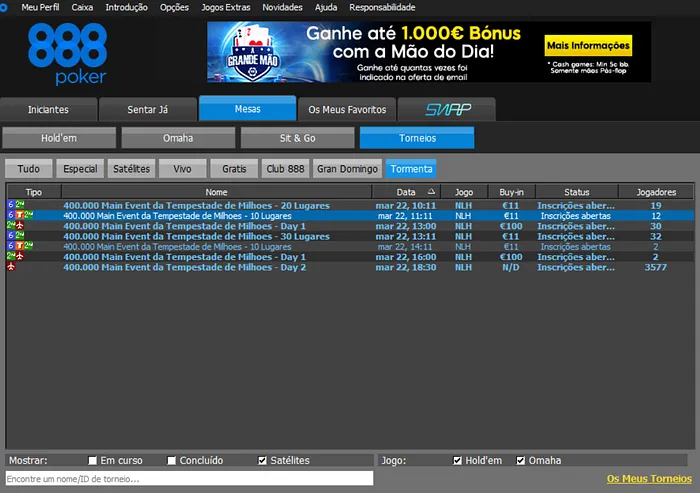Uncheck the Omaha game checkbox

click(521, 460)
